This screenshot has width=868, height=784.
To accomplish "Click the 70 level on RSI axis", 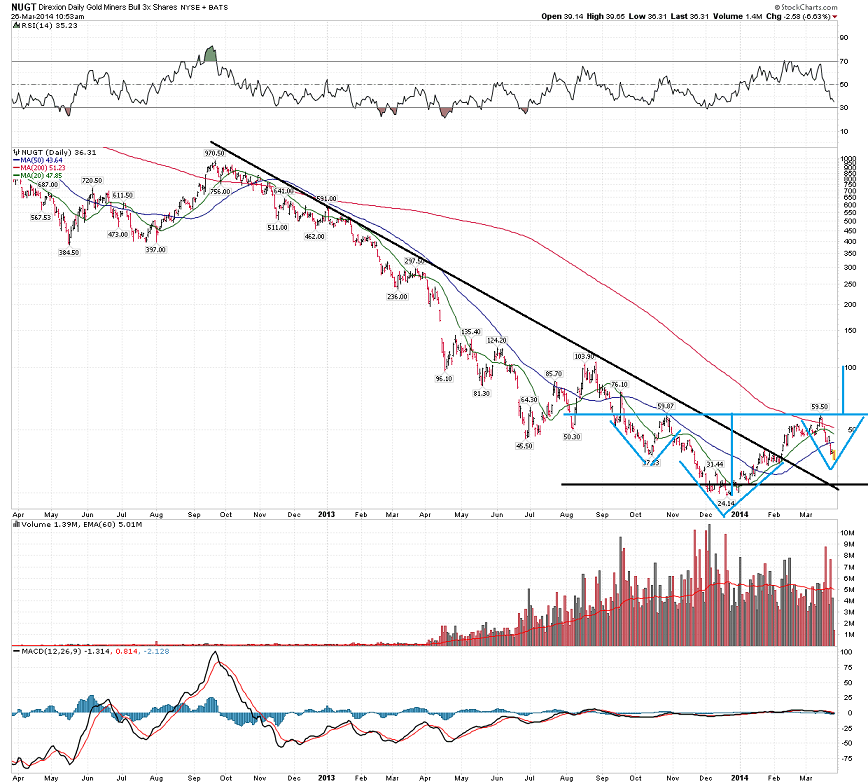I will 844,61.
